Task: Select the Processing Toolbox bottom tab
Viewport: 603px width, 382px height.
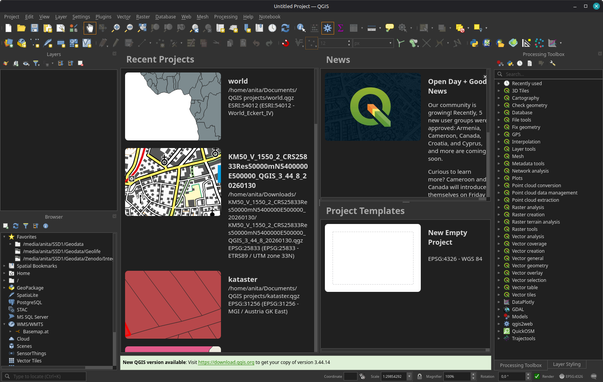Action: pyautogui.click(x=521, y=365)
